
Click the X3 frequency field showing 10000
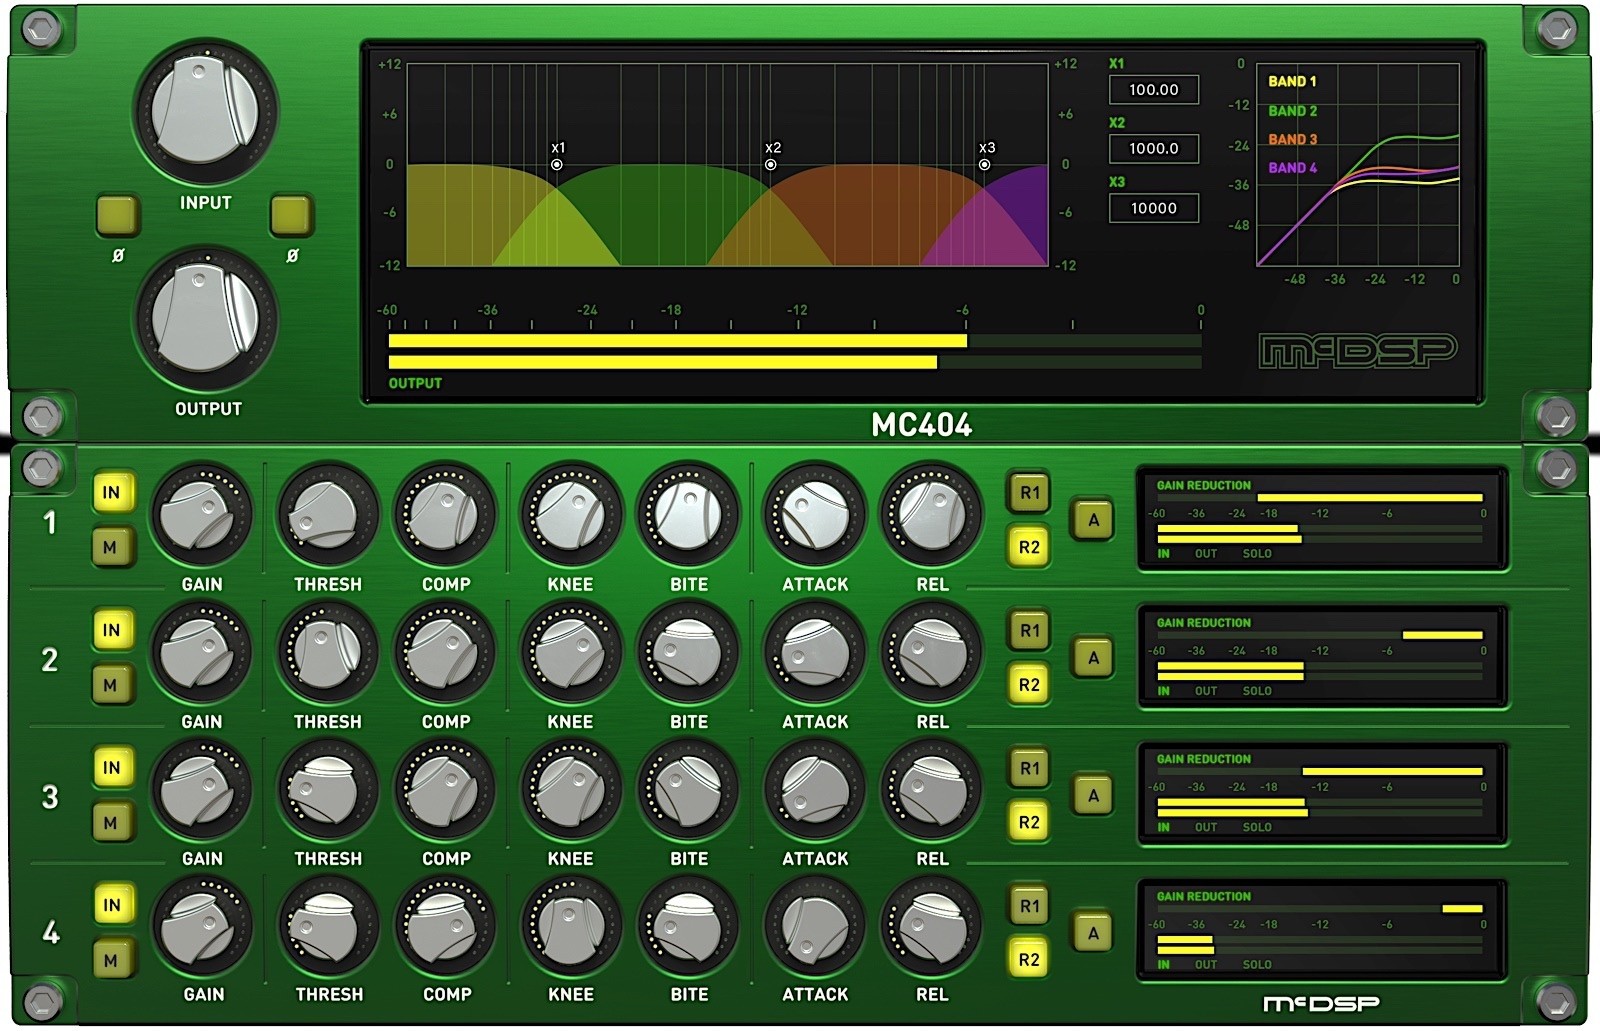click(x=1154, y=208)
